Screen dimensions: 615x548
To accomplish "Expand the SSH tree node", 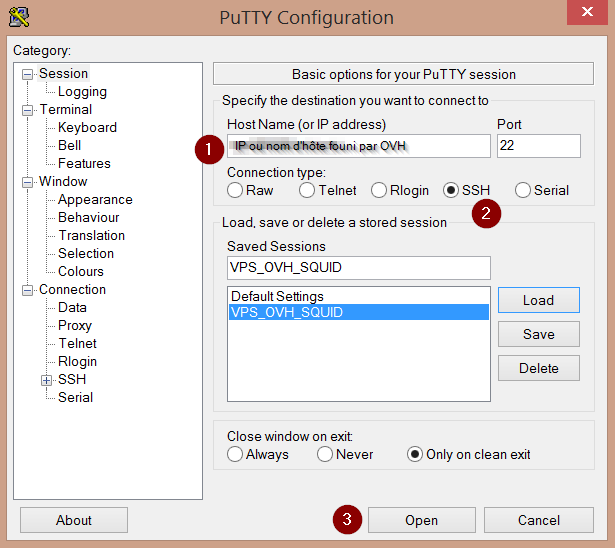I will (x=46, y=380).
